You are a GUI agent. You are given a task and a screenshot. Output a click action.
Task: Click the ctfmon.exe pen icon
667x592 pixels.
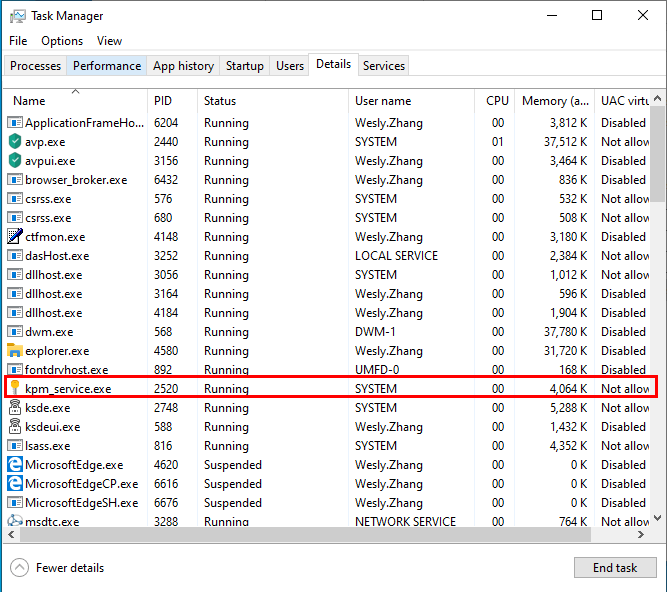tap(15, 237)
